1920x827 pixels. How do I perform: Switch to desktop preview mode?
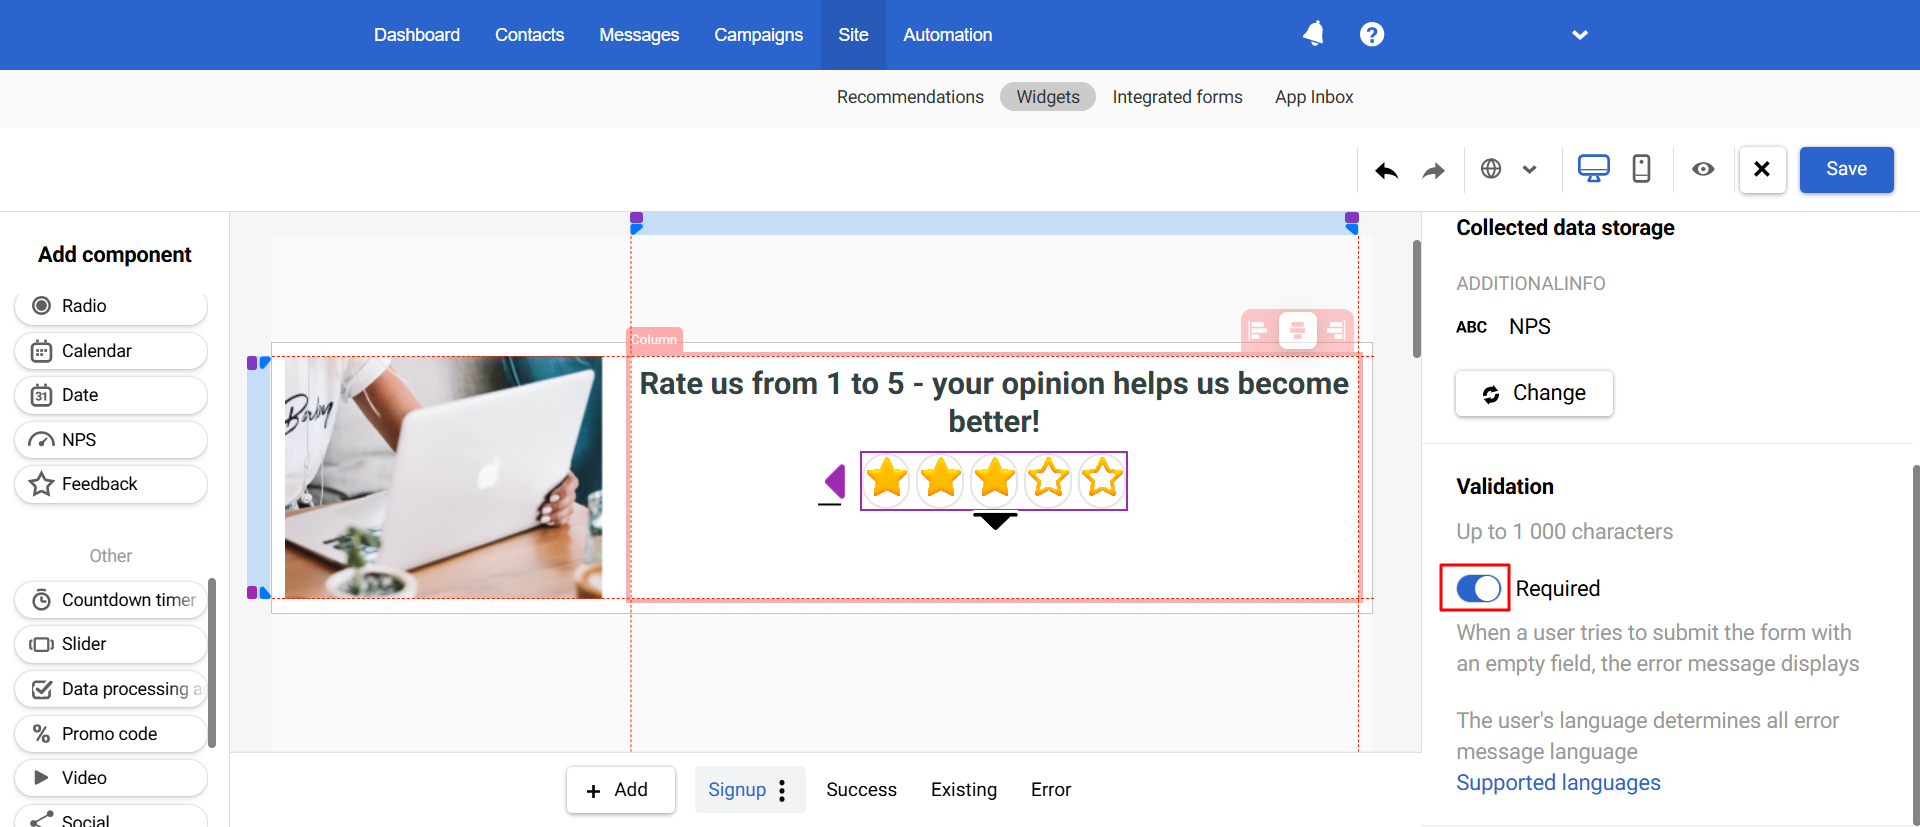pyautogui.click(x=1594, y=168)
